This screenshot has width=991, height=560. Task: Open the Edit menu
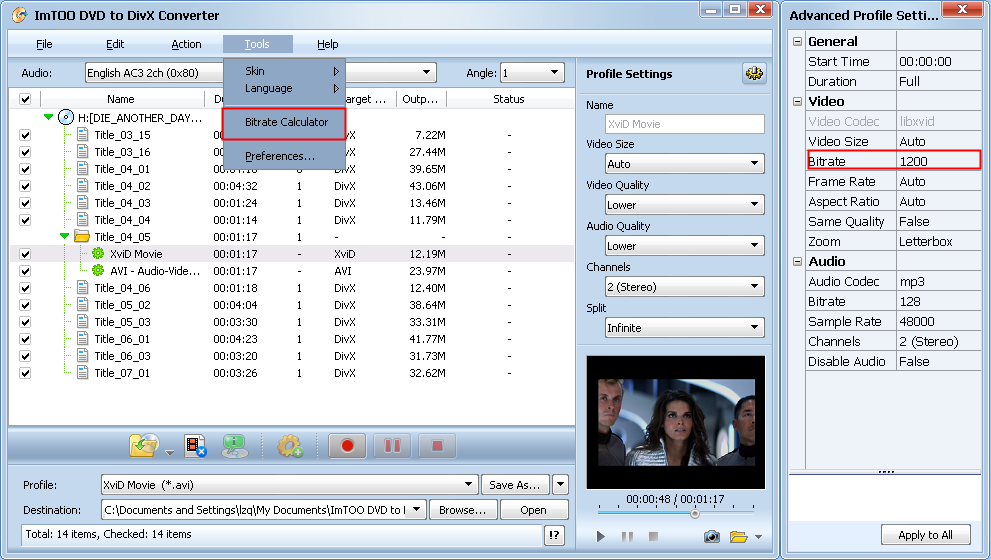tap(114, 44)
